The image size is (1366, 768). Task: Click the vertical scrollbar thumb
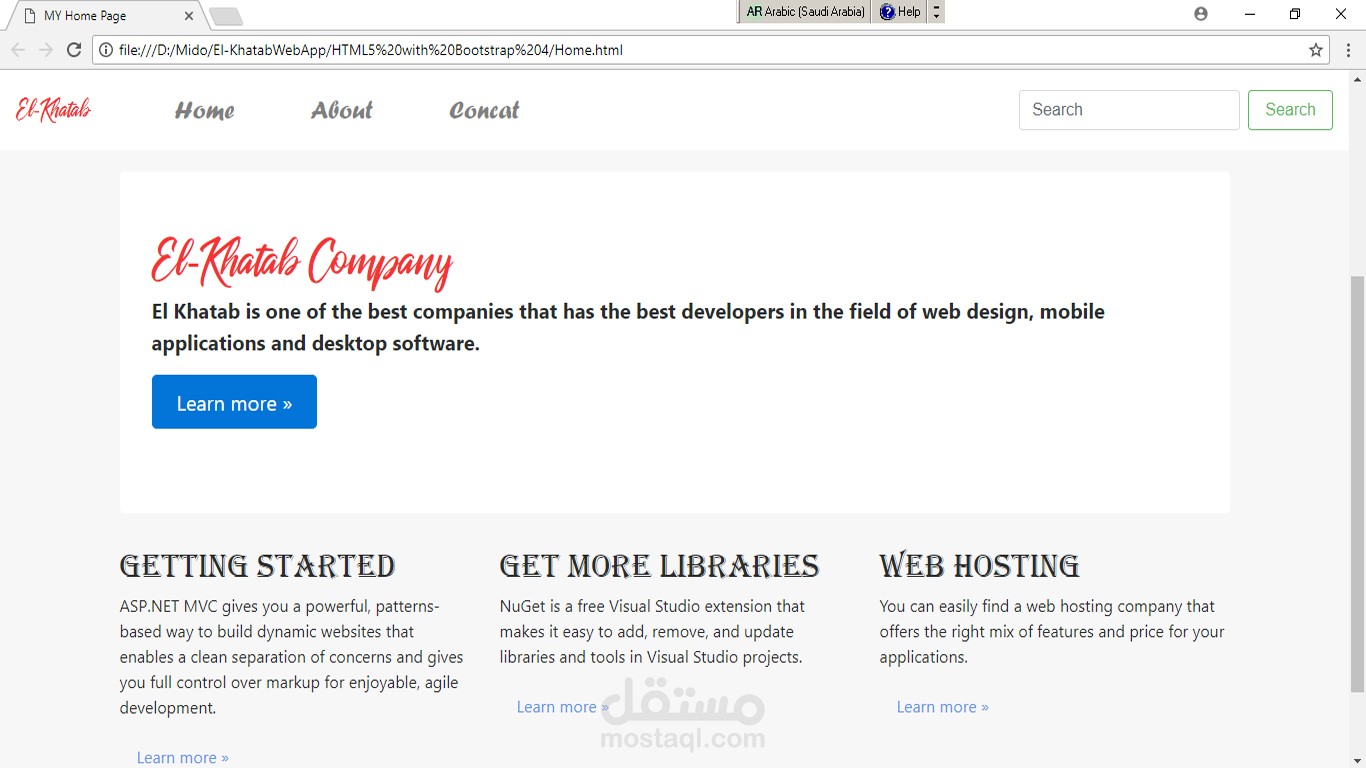click(x=1357, y=485)
